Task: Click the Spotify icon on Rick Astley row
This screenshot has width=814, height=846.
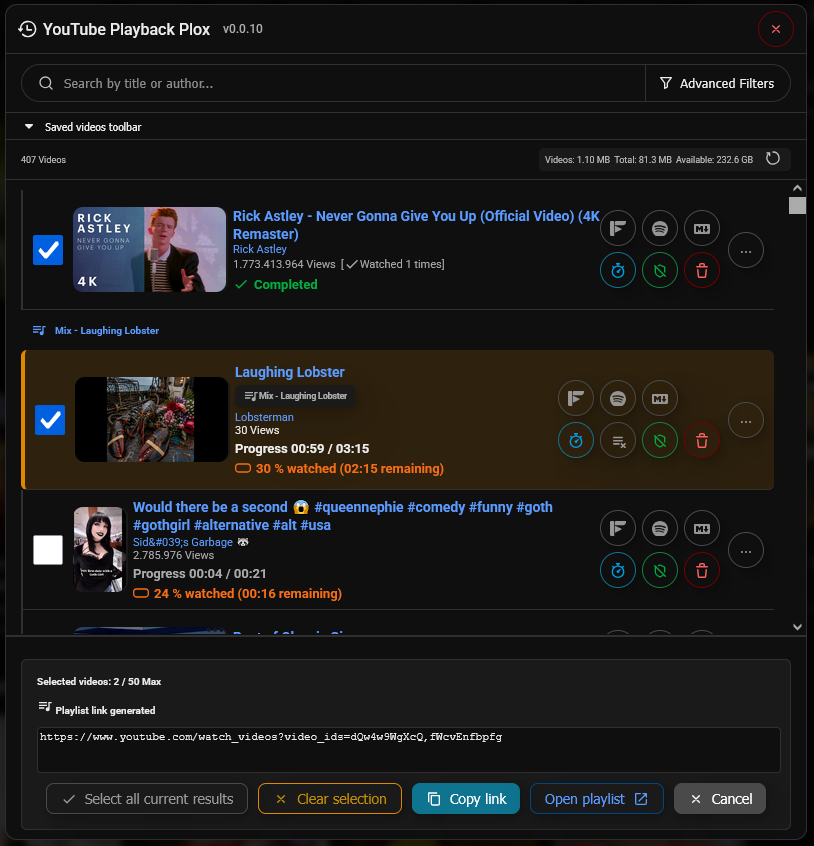Action: point(660,228)
